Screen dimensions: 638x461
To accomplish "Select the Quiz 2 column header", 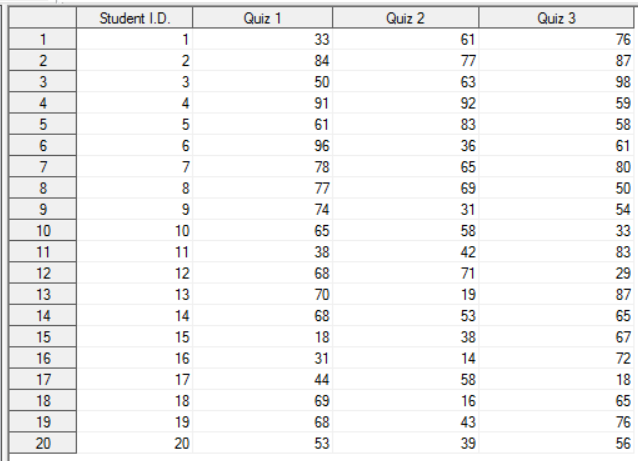I will [405, 18].
